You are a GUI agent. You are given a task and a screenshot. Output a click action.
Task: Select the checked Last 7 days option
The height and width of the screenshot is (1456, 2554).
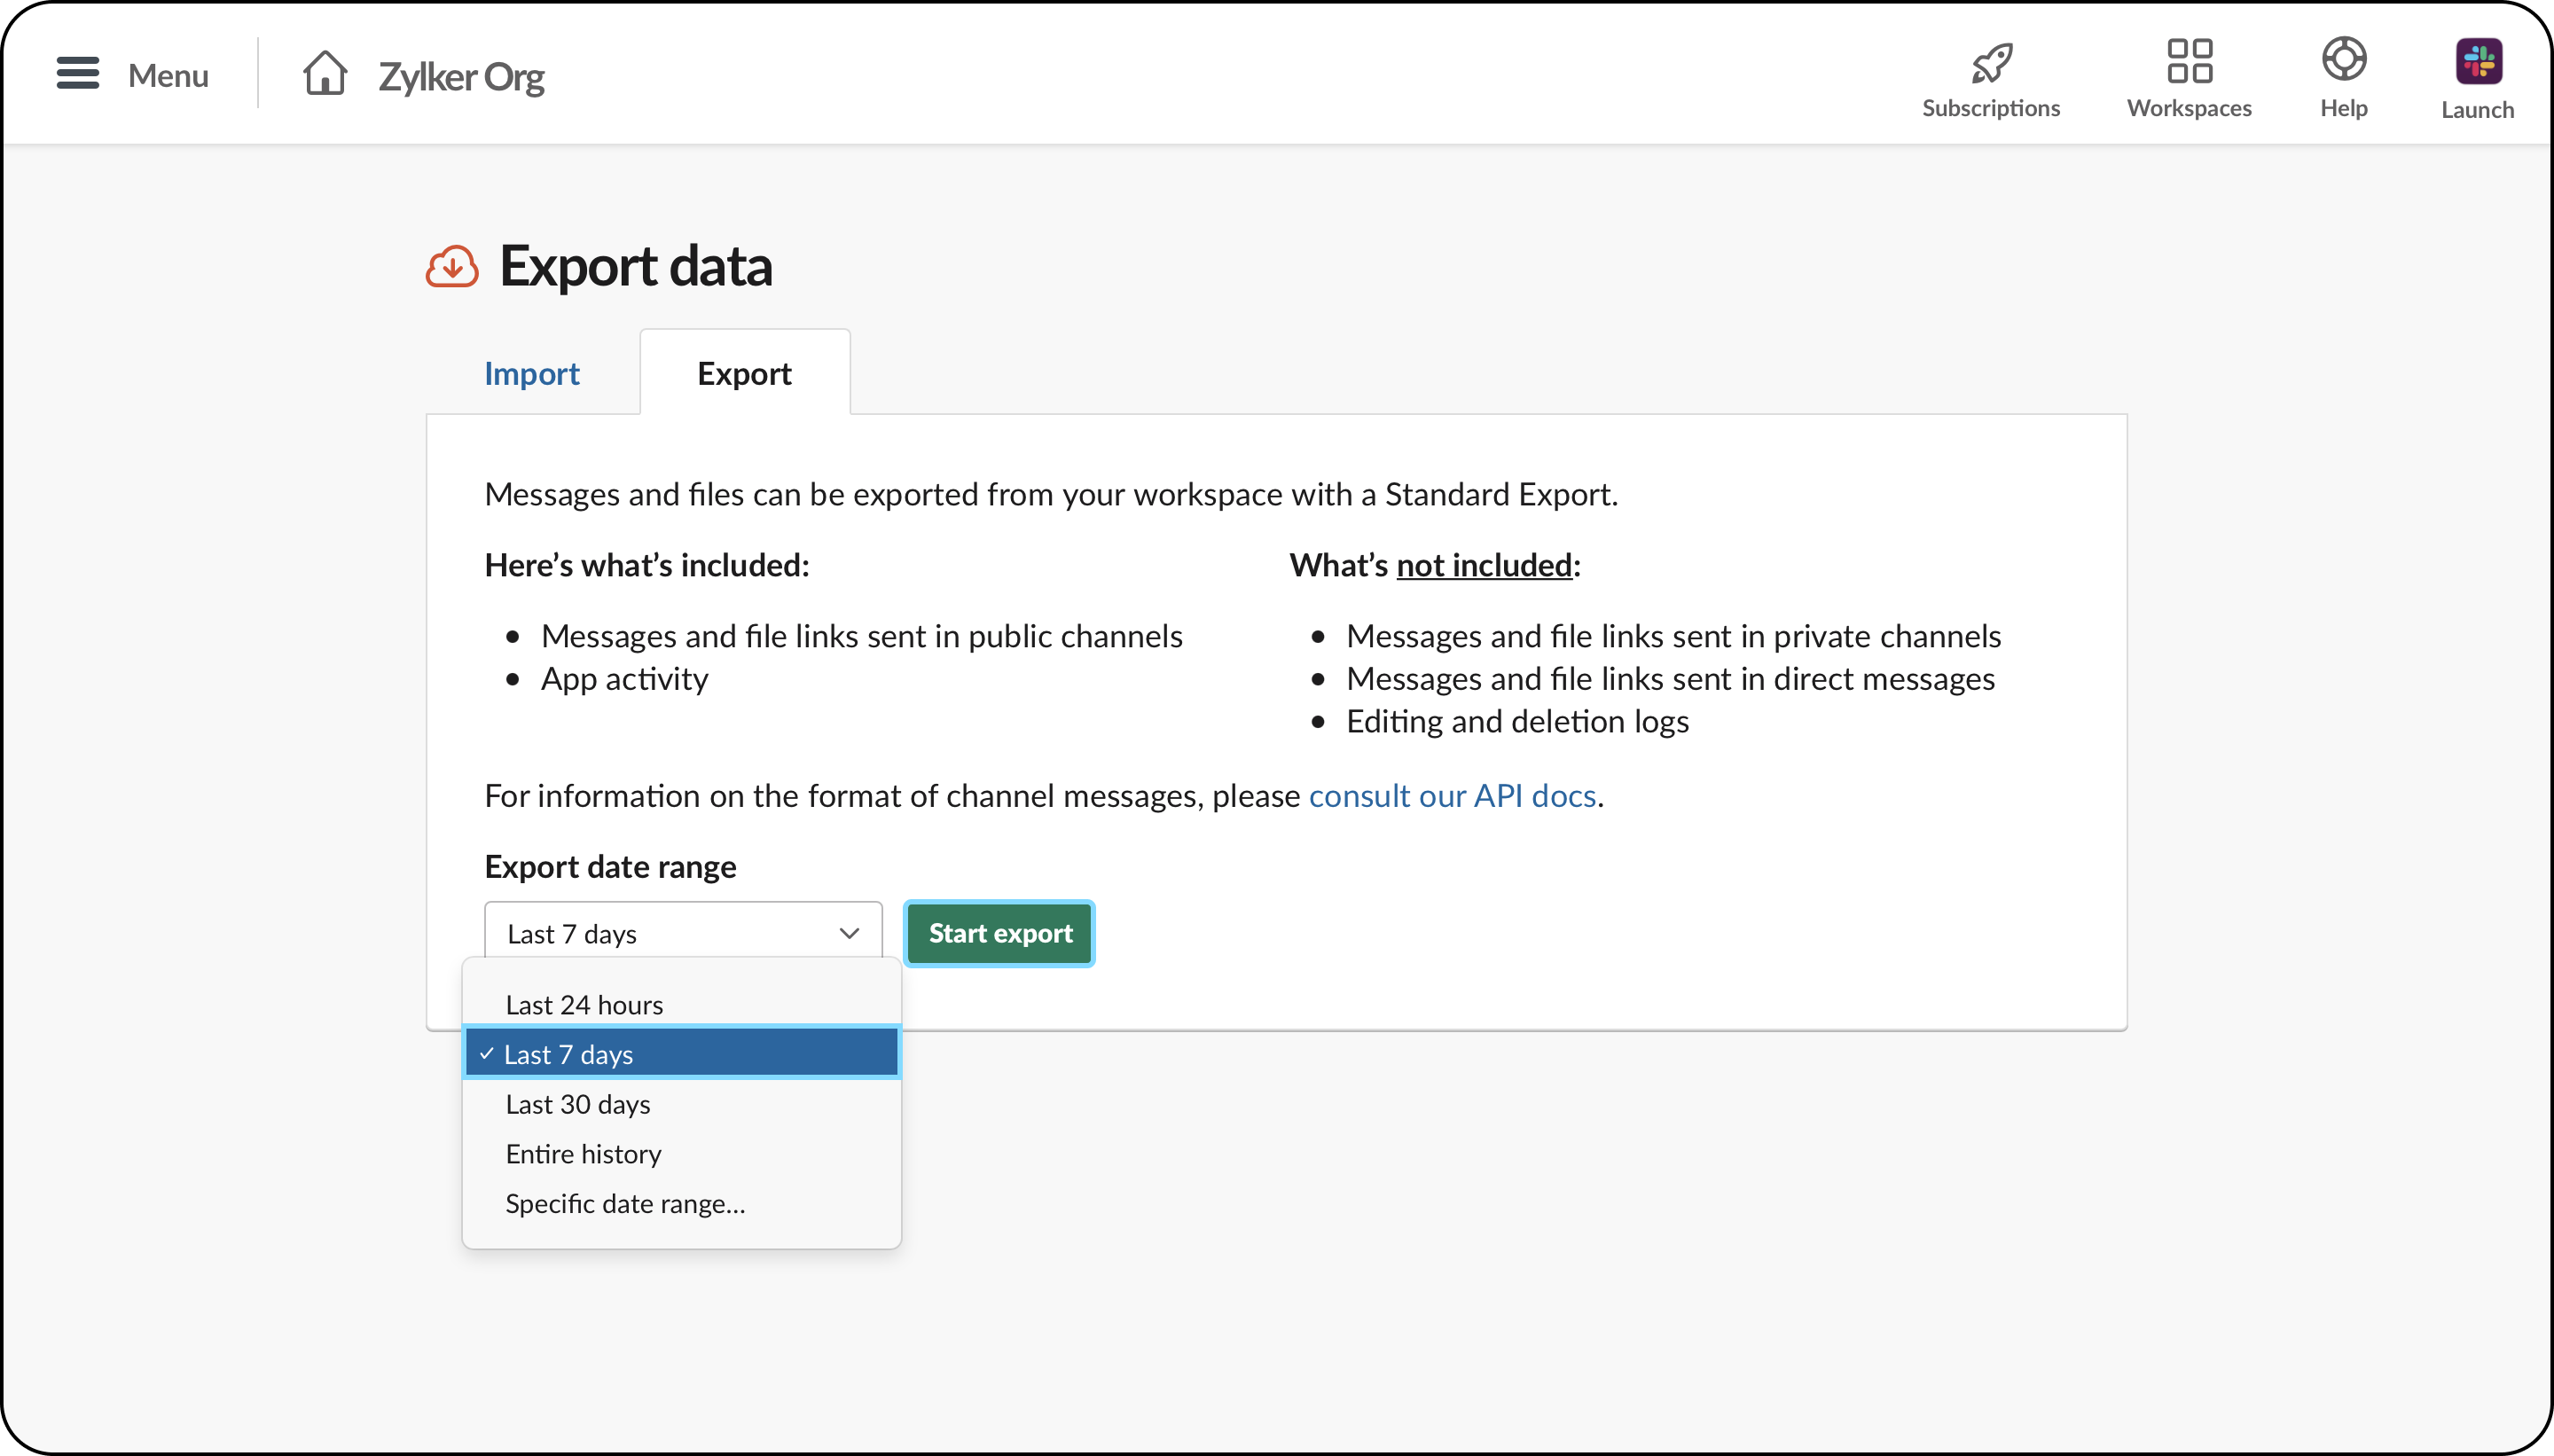680,1054
